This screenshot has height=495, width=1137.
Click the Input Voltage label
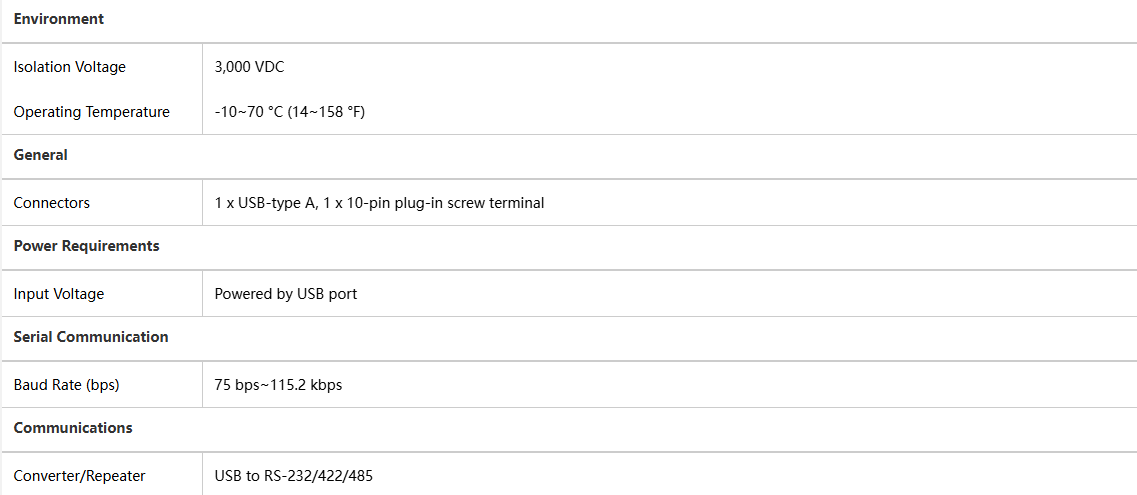click(58, 294)
